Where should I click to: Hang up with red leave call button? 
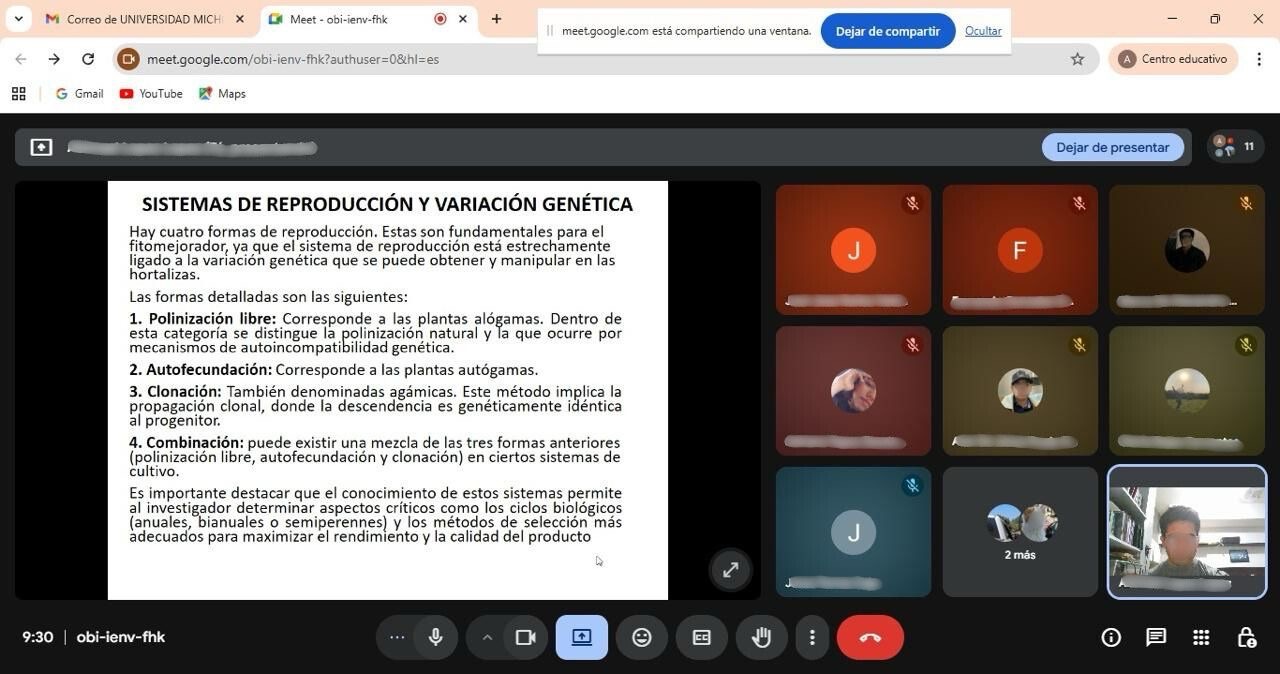(870, 637)
